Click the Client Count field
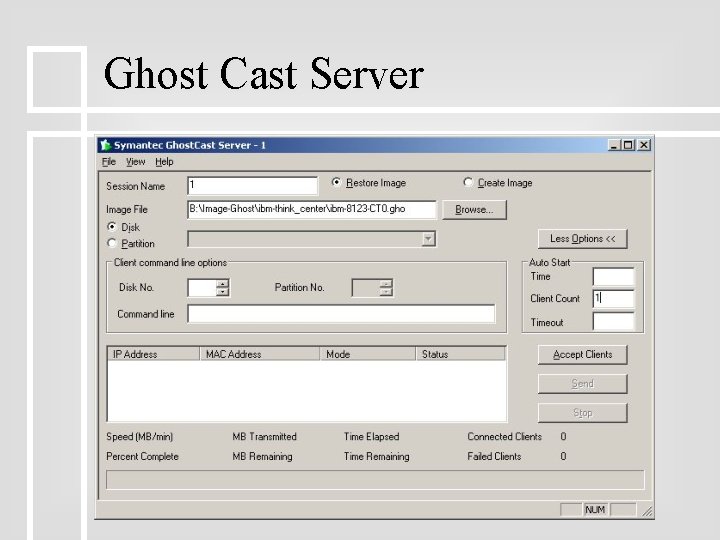720x540 pixels. (613, 298)
